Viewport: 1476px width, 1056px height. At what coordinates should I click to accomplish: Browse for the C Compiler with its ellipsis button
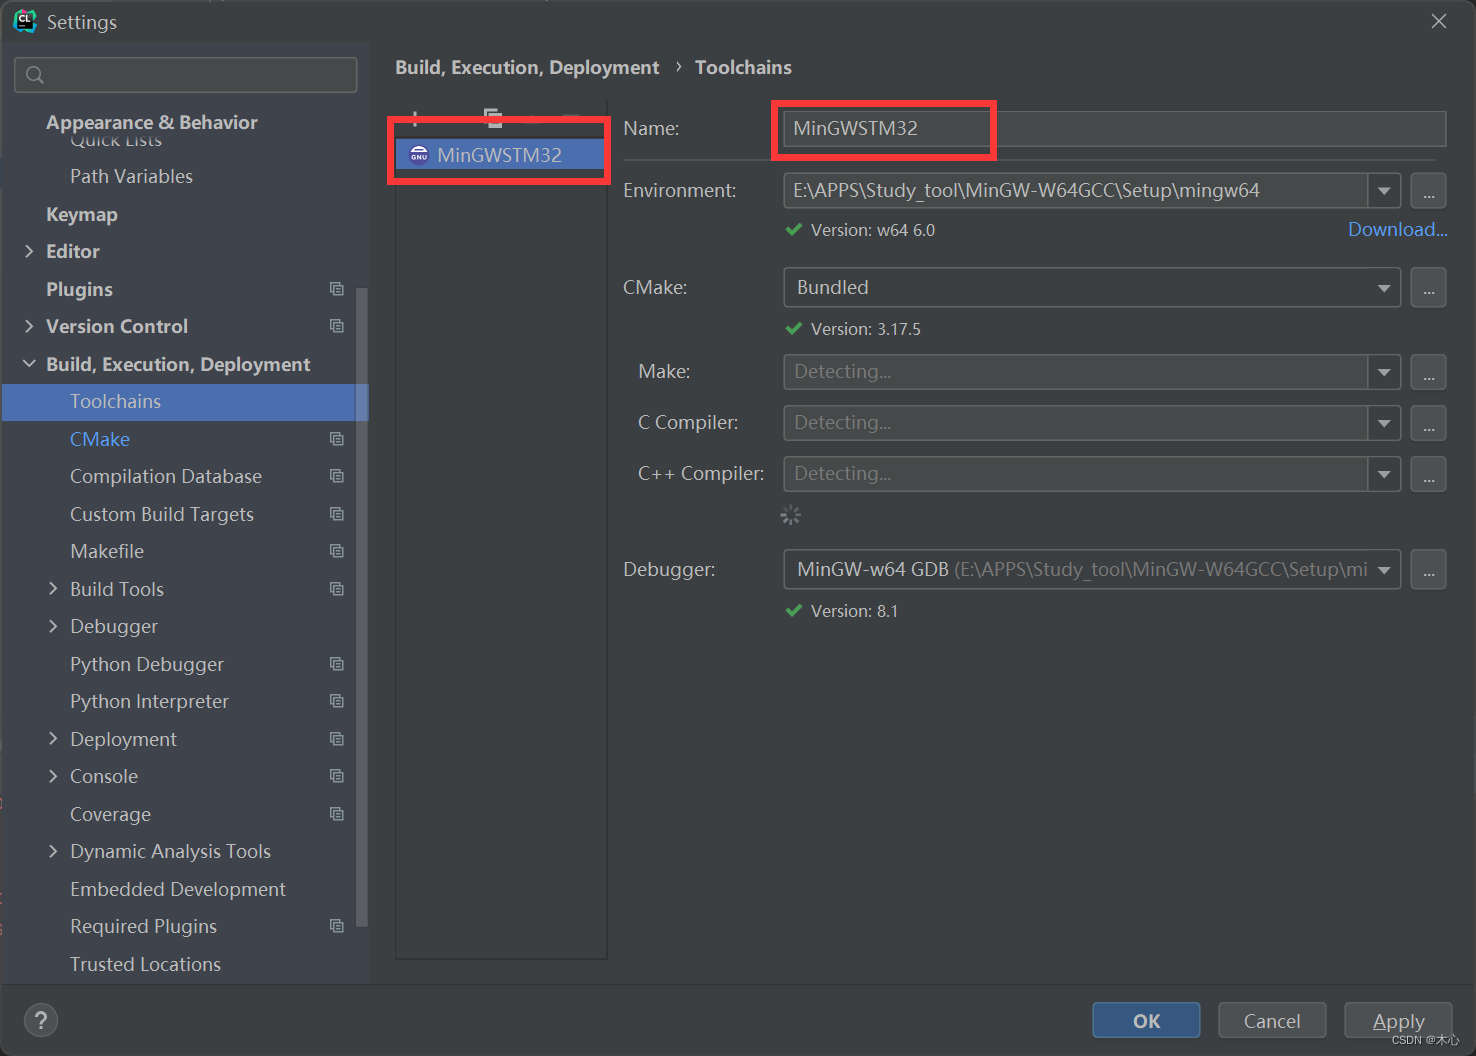pos(1428,423)
